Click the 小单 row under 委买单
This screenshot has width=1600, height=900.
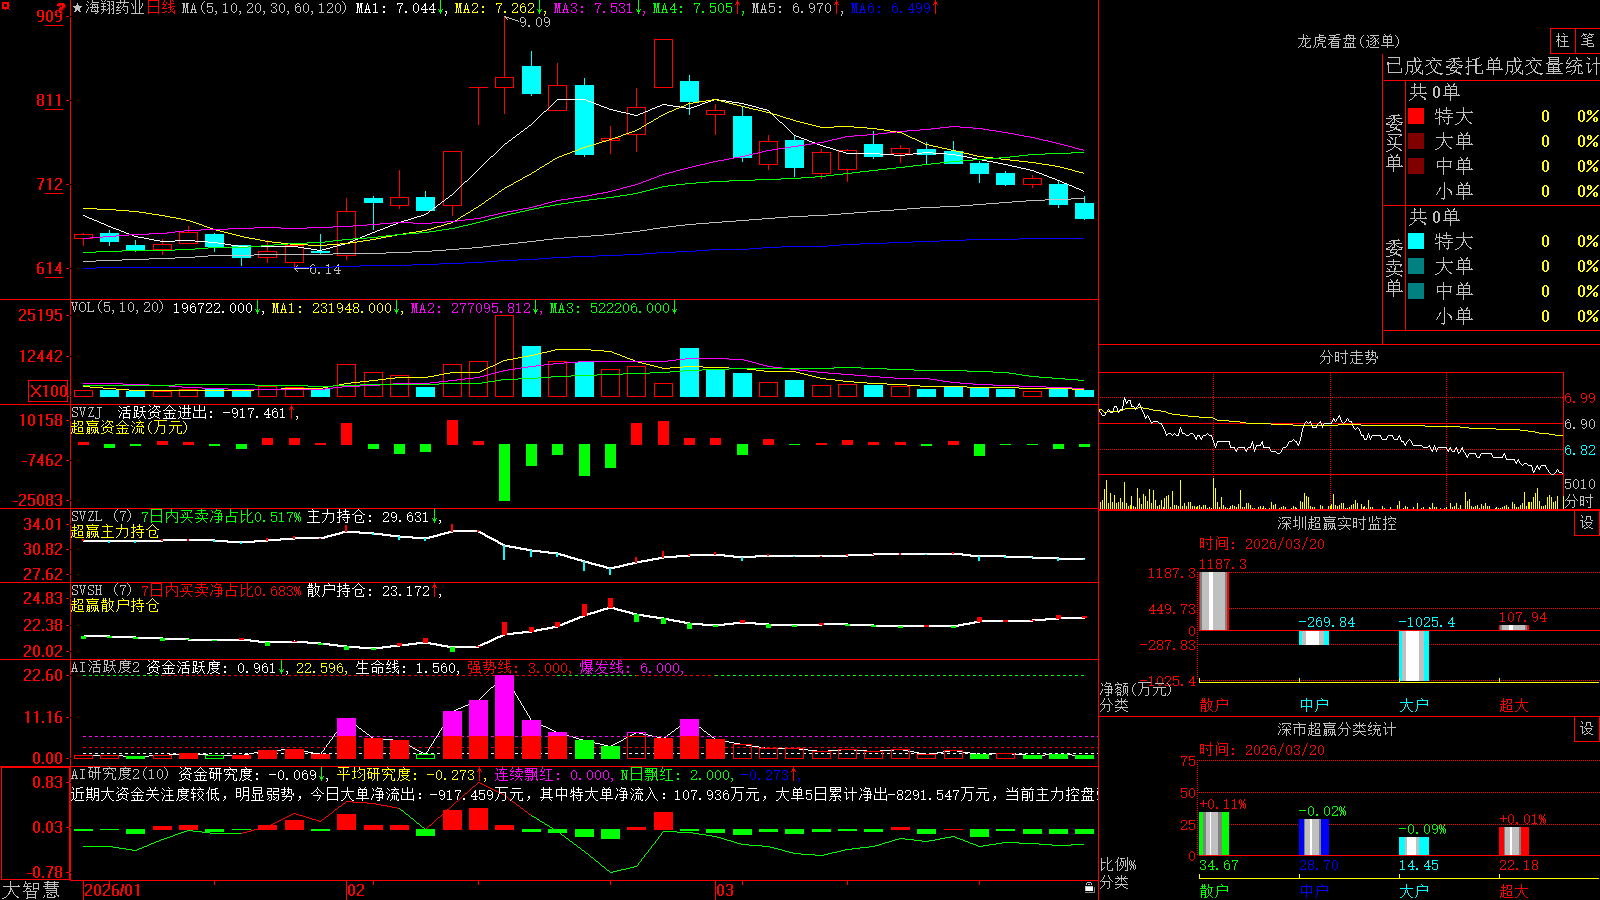tap(1502, 191)
